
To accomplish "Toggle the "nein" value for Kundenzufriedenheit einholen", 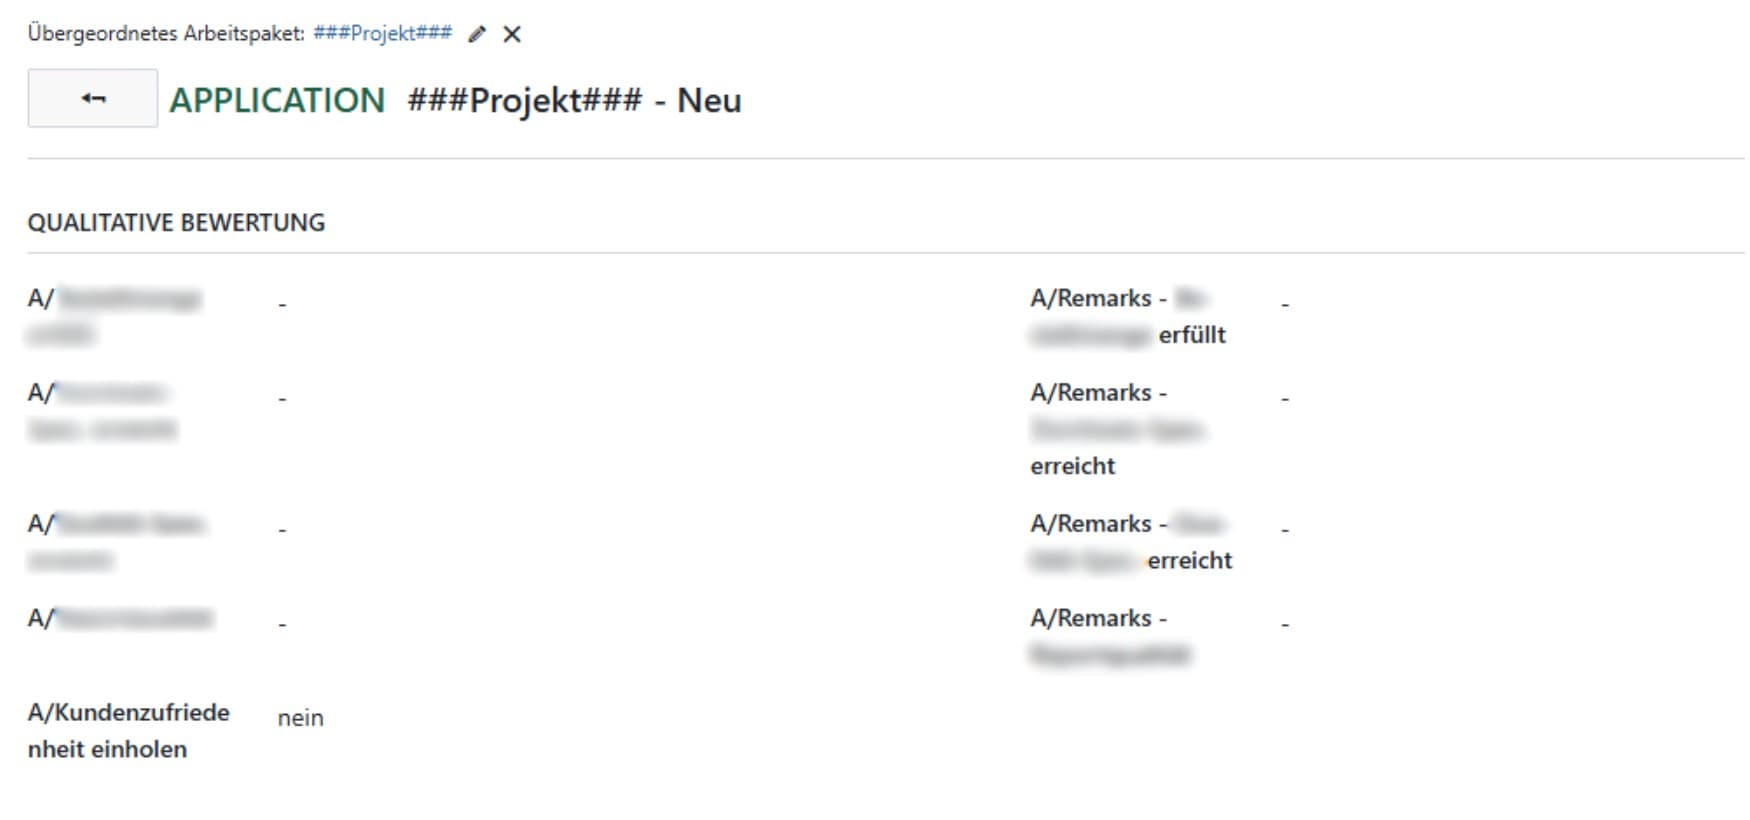I will click(x=300, y=718).
